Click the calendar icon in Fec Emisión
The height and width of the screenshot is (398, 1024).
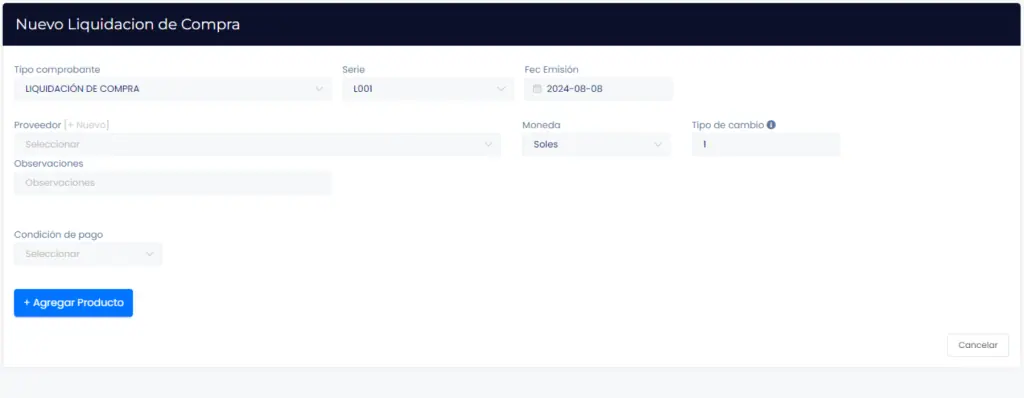pyautogui.click(x=537, y=89)
